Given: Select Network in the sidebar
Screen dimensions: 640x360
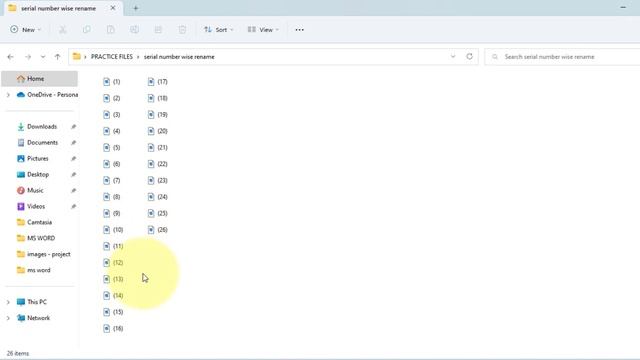Looking at the screenshot, I should (x=33, y=318).
